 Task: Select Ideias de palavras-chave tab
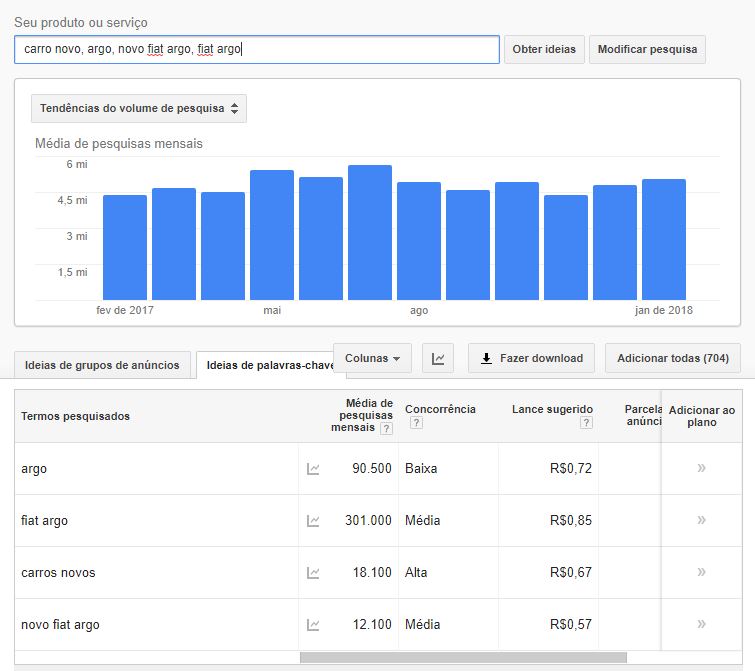pyautogui.click(x=270, y=365)
